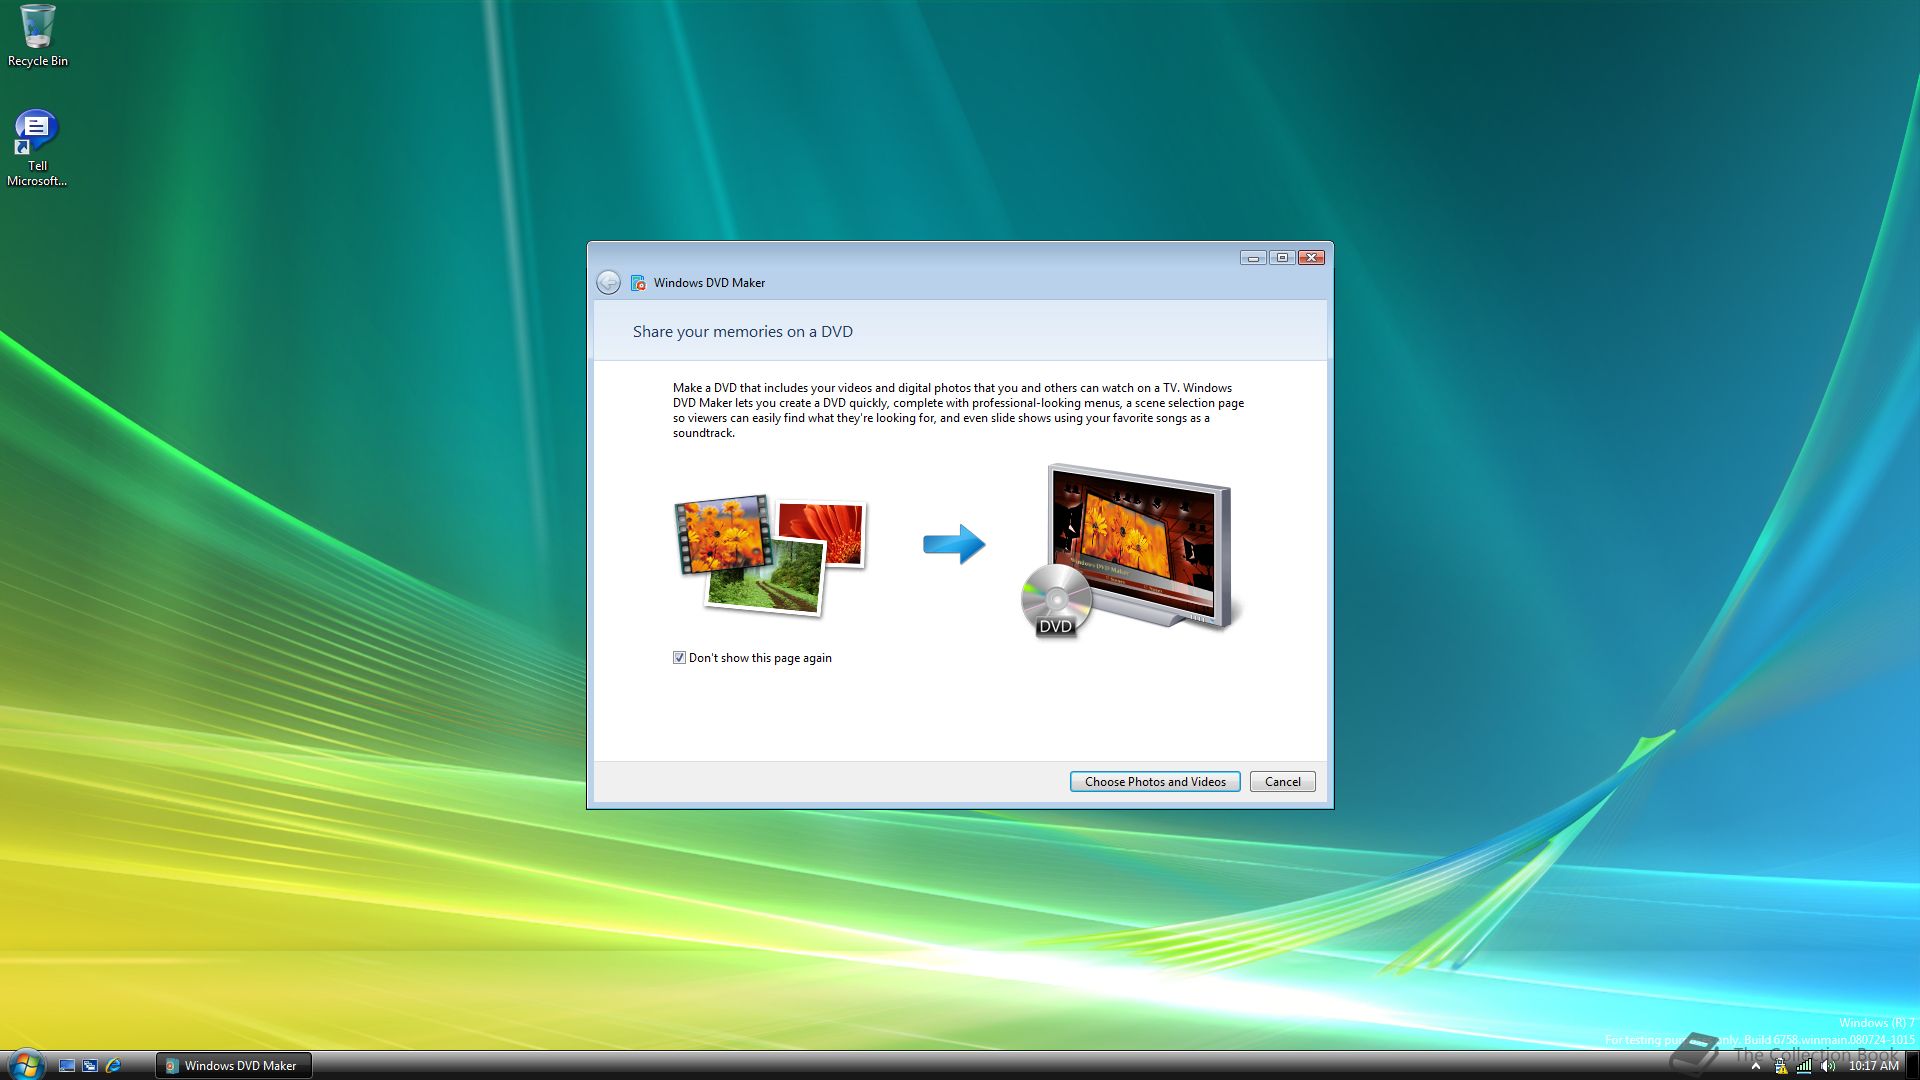Click the Windows DVD Maker title icon

tap(638, 283)
